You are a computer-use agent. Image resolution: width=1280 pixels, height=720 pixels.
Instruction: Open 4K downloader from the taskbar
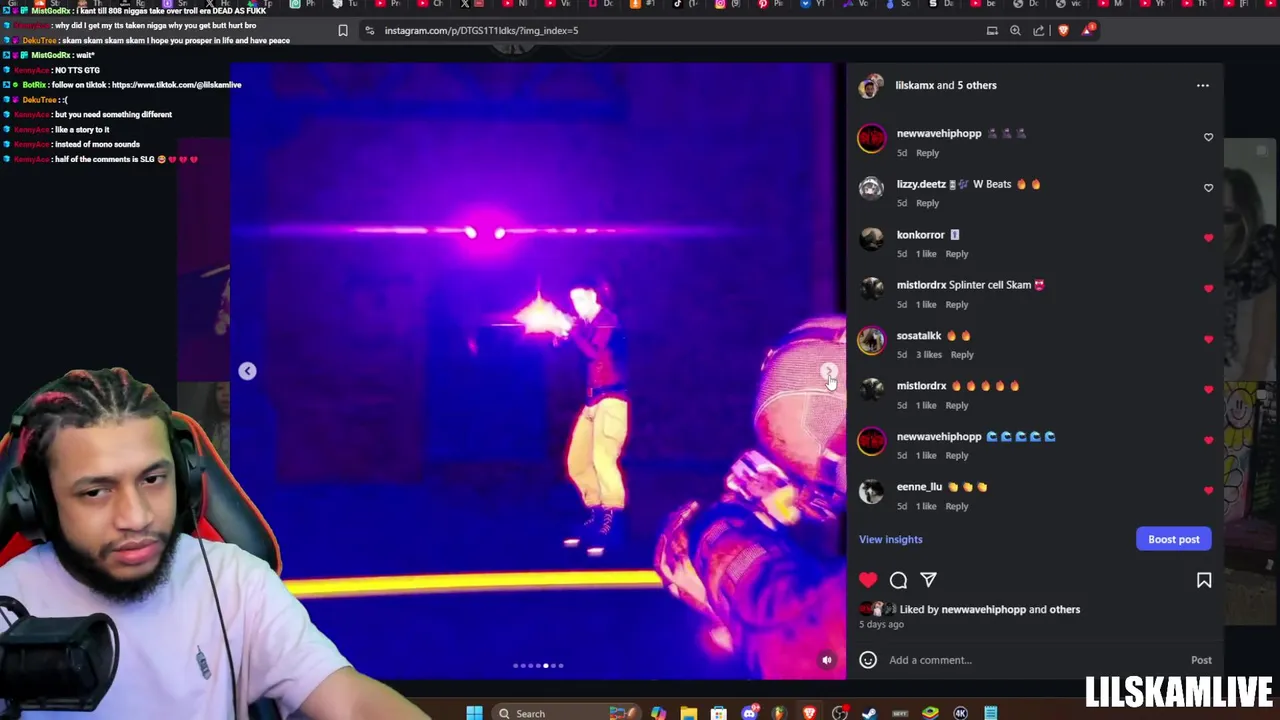(x=960, y=712)
